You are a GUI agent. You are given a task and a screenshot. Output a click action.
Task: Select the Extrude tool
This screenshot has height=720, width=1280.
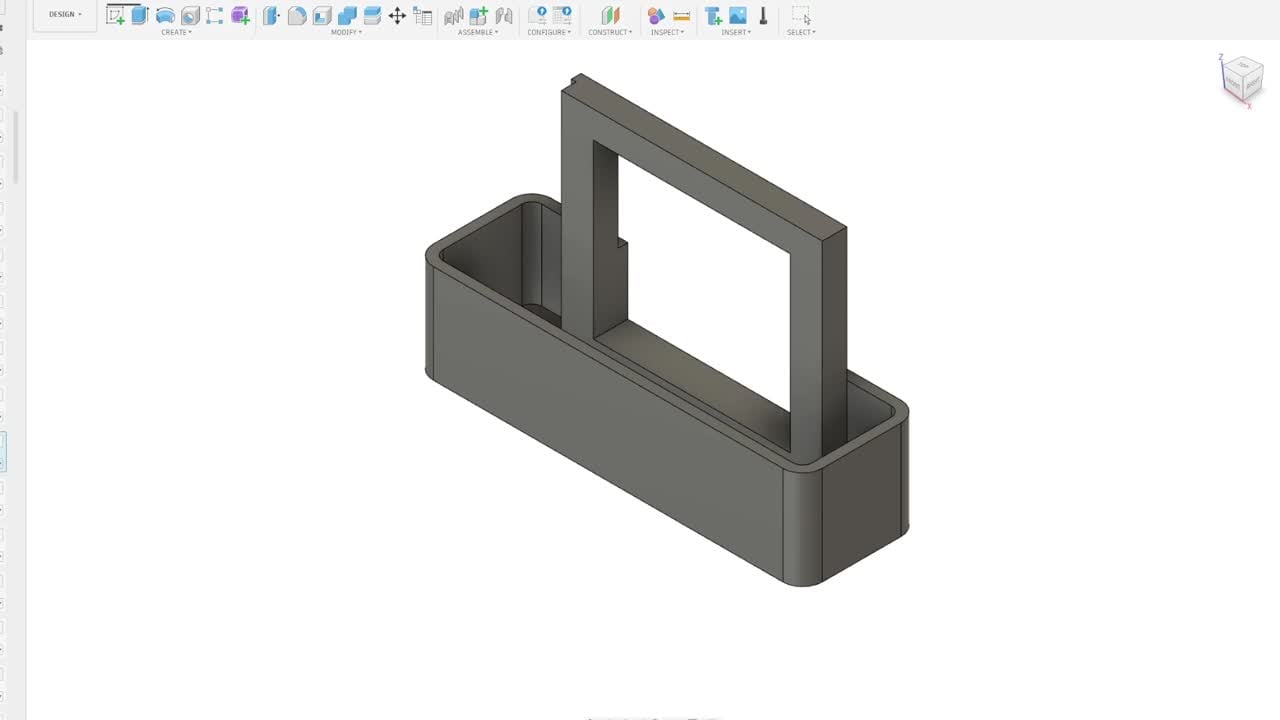pyautogui.click(x=140, y=15)
